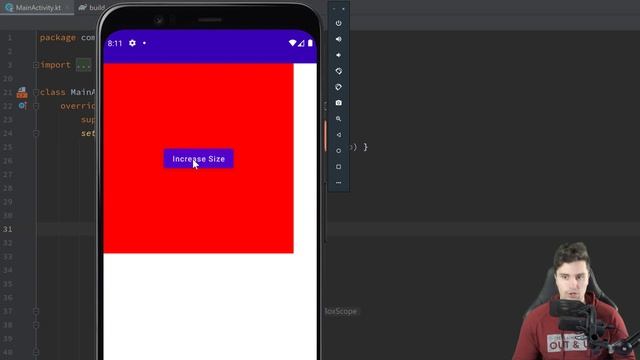Image resolution: width=640 pixels, height=360 pixels.
Task: Expand the folded import block on line 3
Action: click(36, 65)
